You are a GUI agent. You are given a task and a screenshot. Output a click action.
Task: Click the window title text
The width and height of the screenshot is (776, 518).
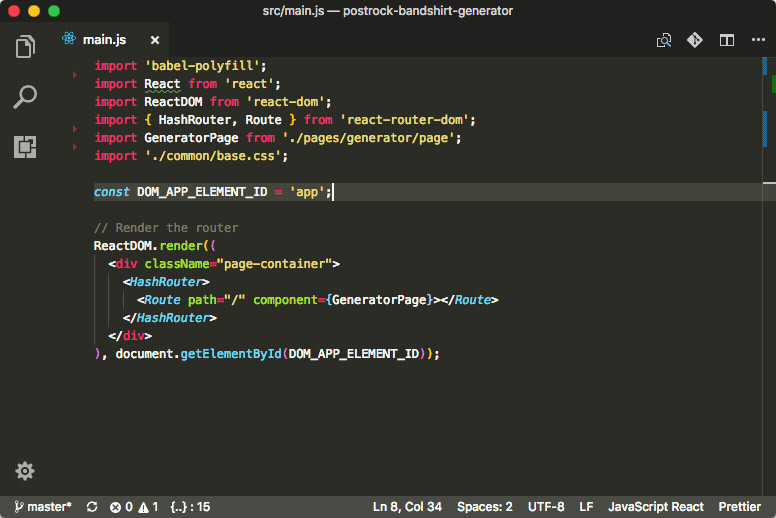coord(388,11)
